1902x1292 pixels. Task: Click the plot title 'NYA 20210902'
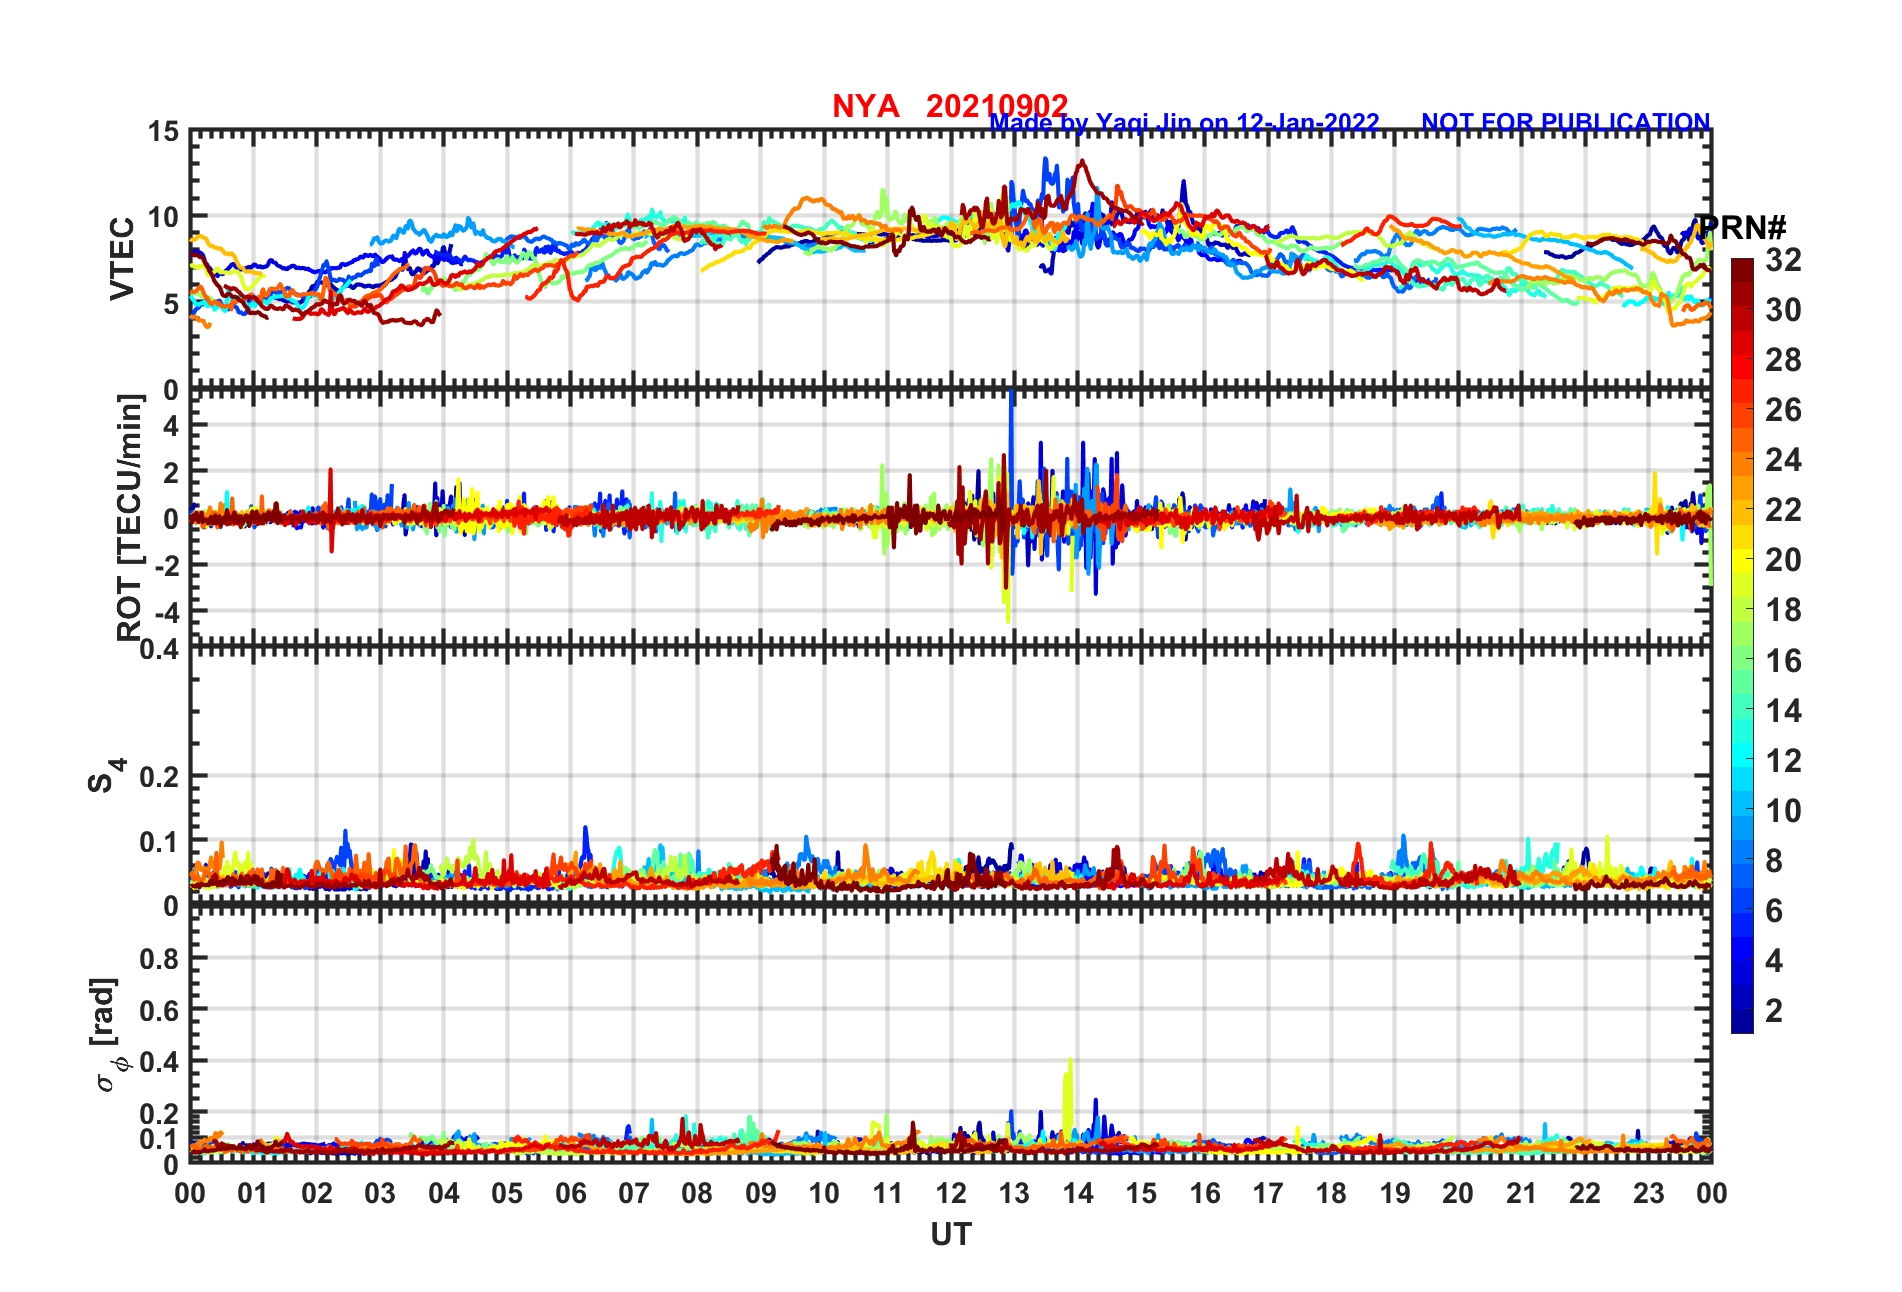(950, 105)
